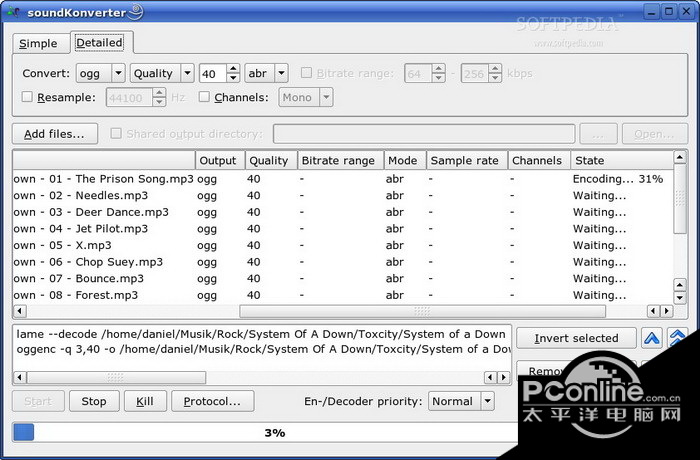700x460 pixels.
Task: Click the Invert selected button
Action: point(576,338)
